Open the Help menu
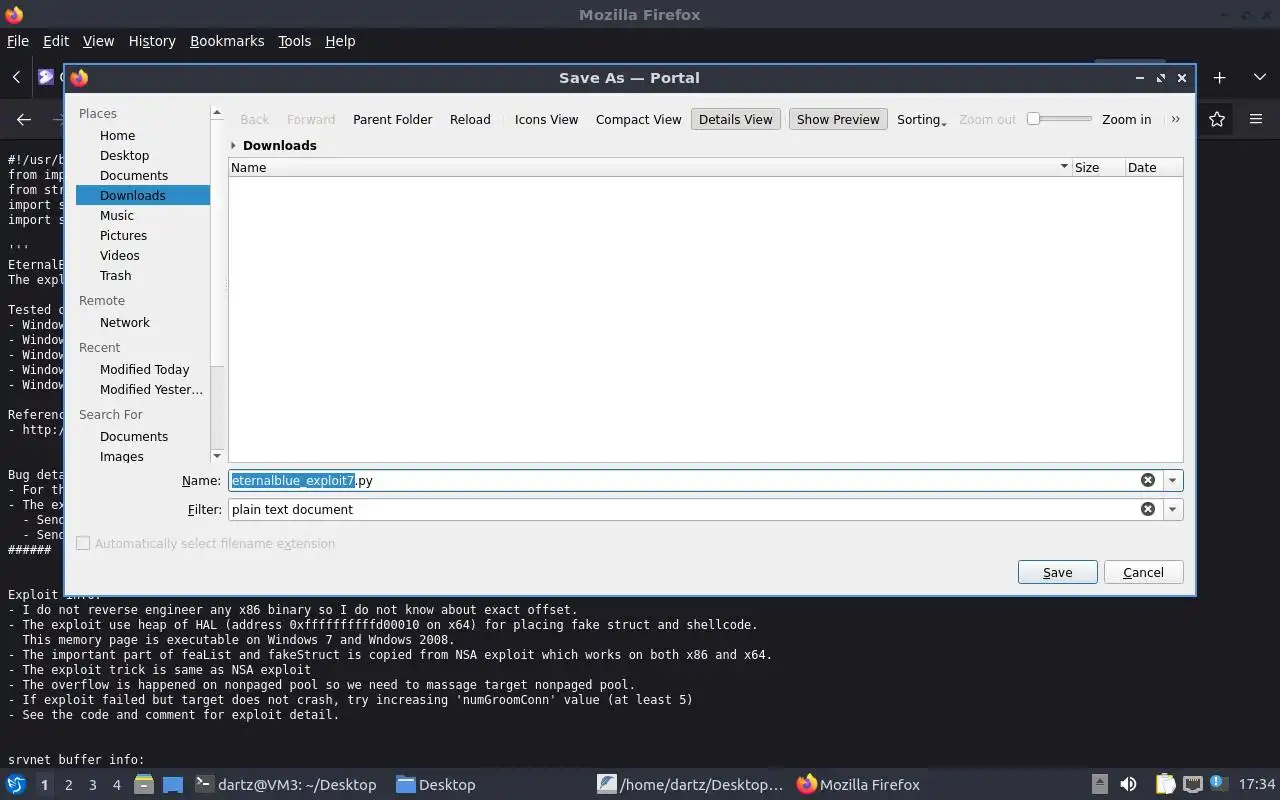The image size is (1280, 800). 340,41
